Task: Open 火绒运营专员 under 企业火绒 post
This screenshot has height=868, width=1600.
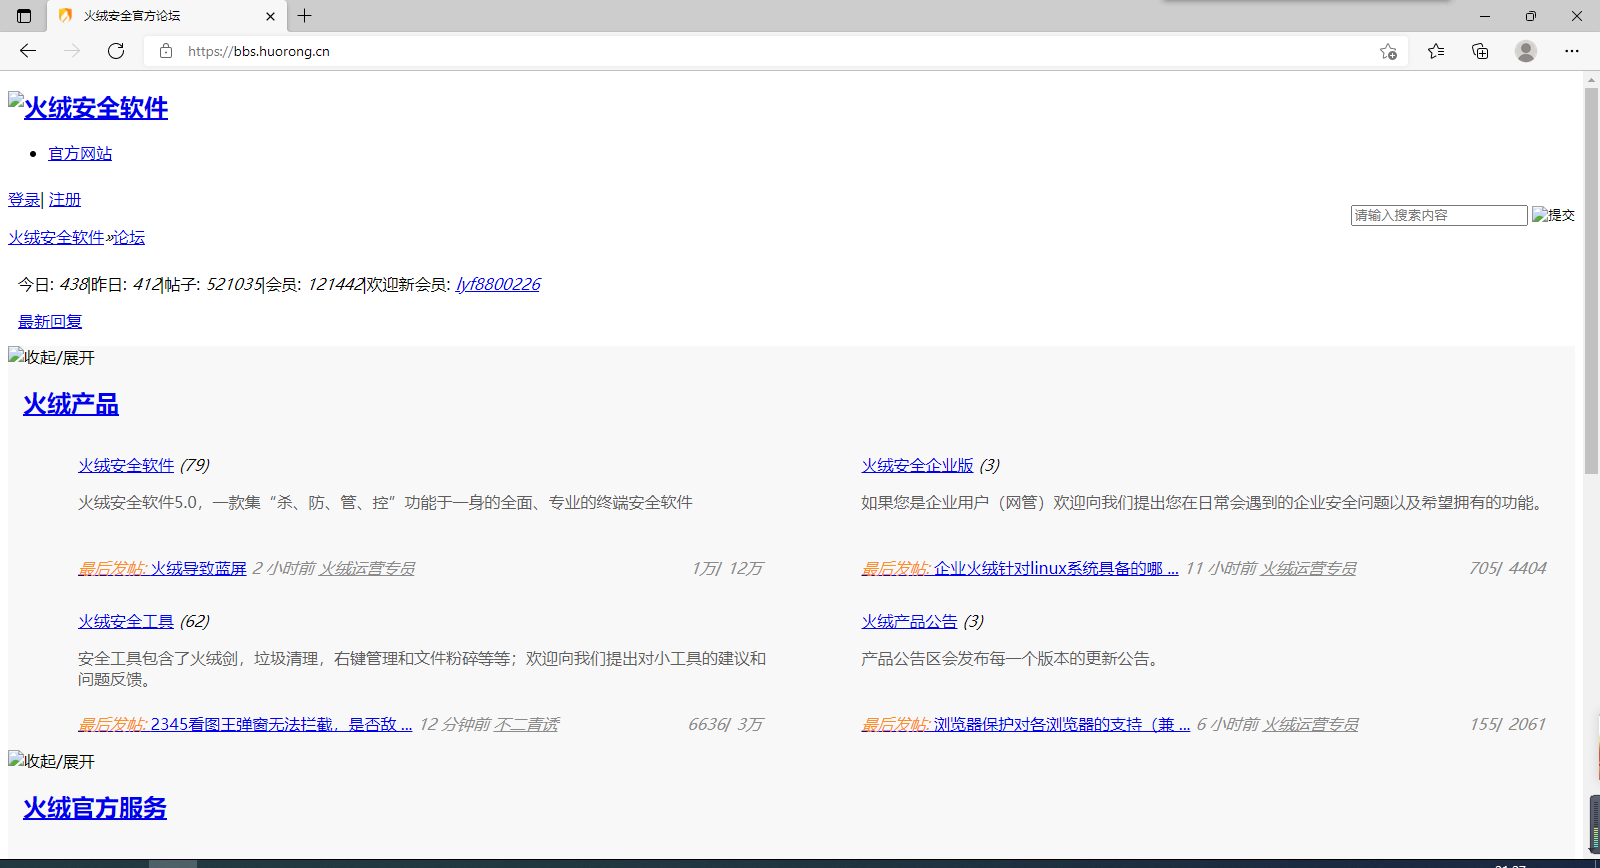Action: point(1308,568)
